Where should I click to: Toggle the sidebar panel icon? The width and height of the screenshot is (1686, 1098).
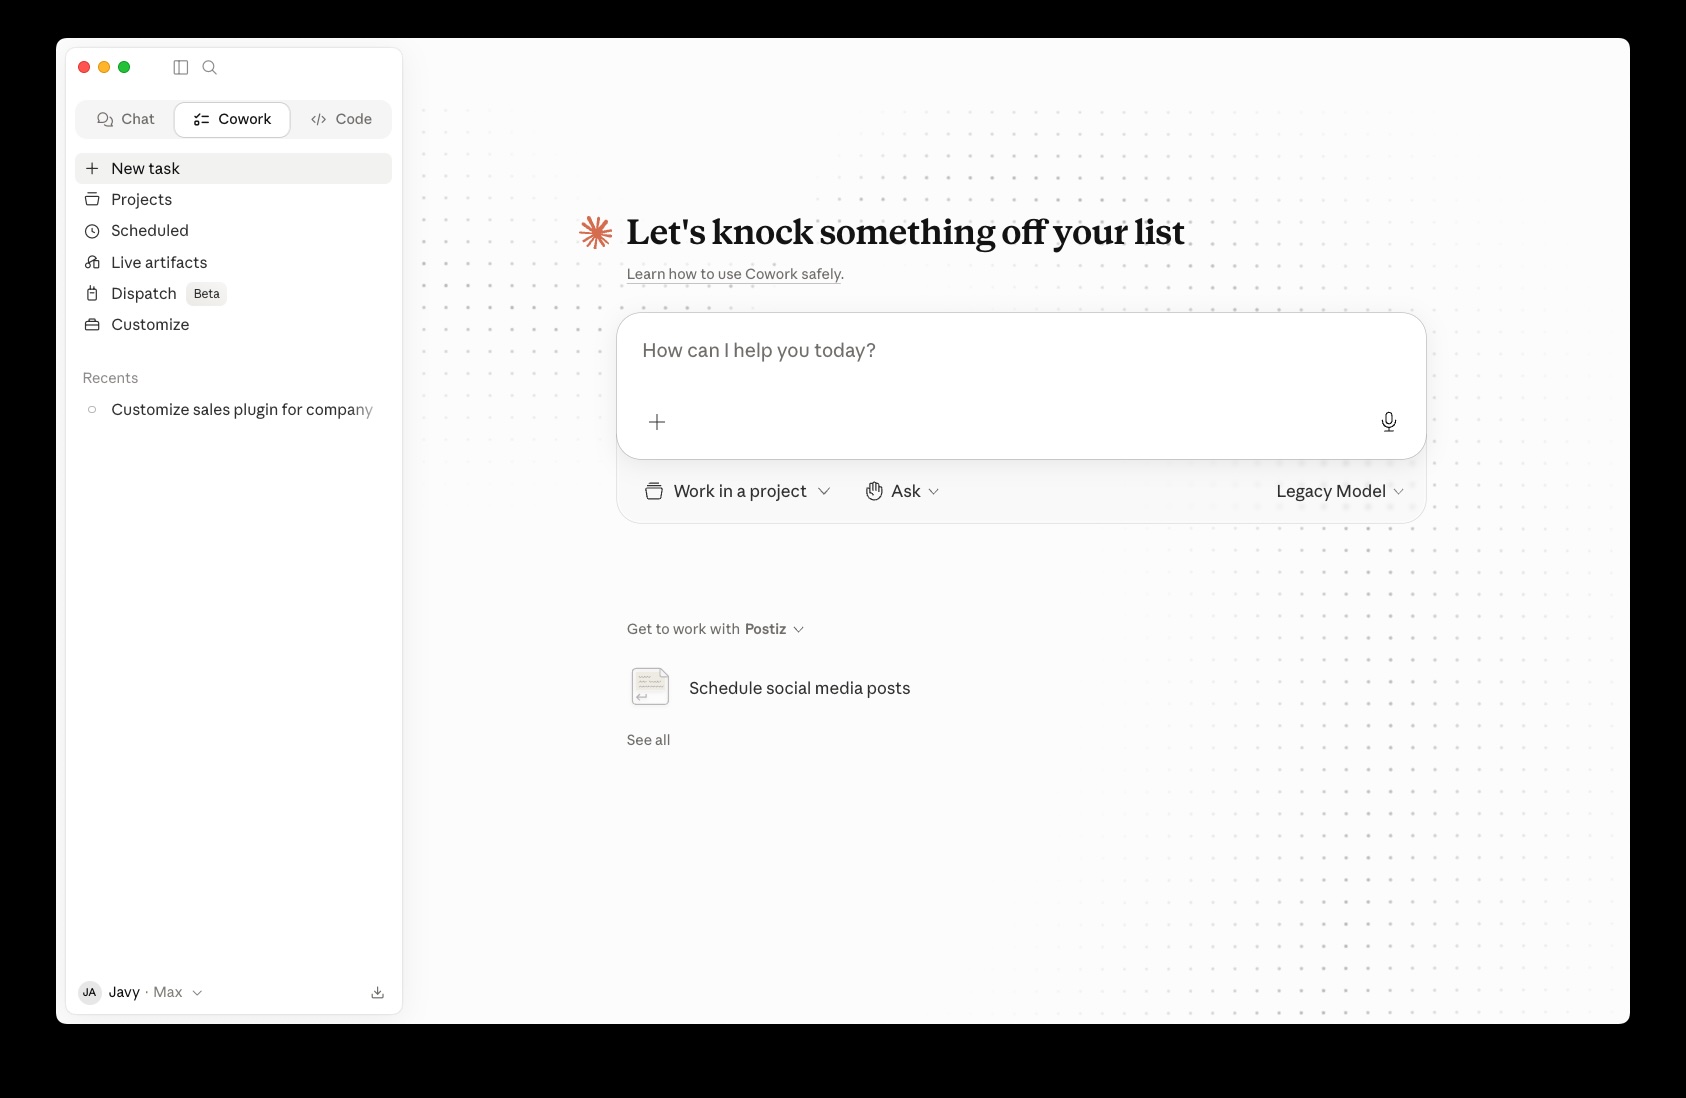181,67
